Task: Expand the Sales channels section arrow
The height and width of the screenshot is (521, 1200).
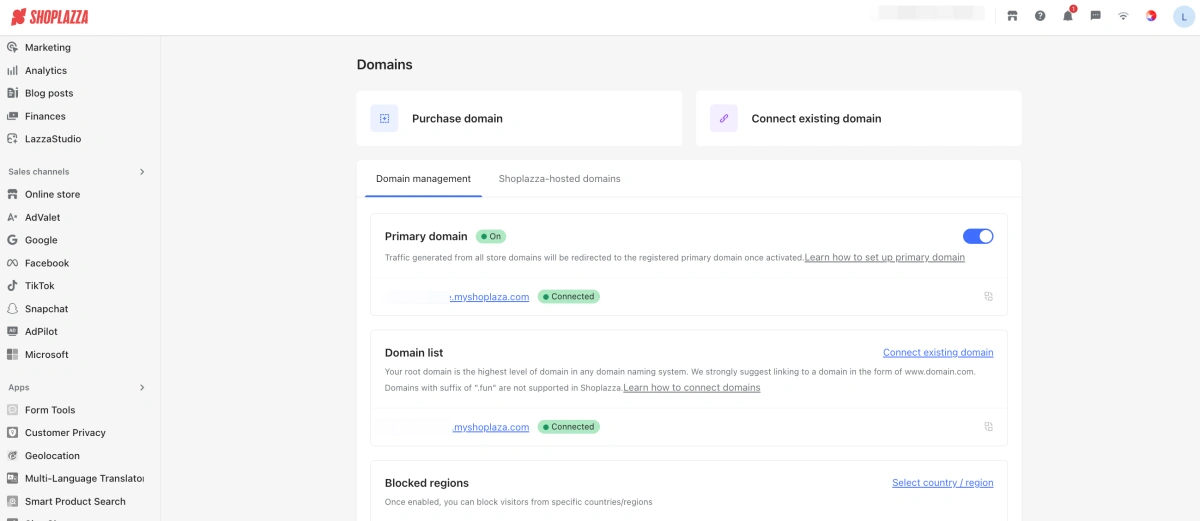Action: (142, 172)
